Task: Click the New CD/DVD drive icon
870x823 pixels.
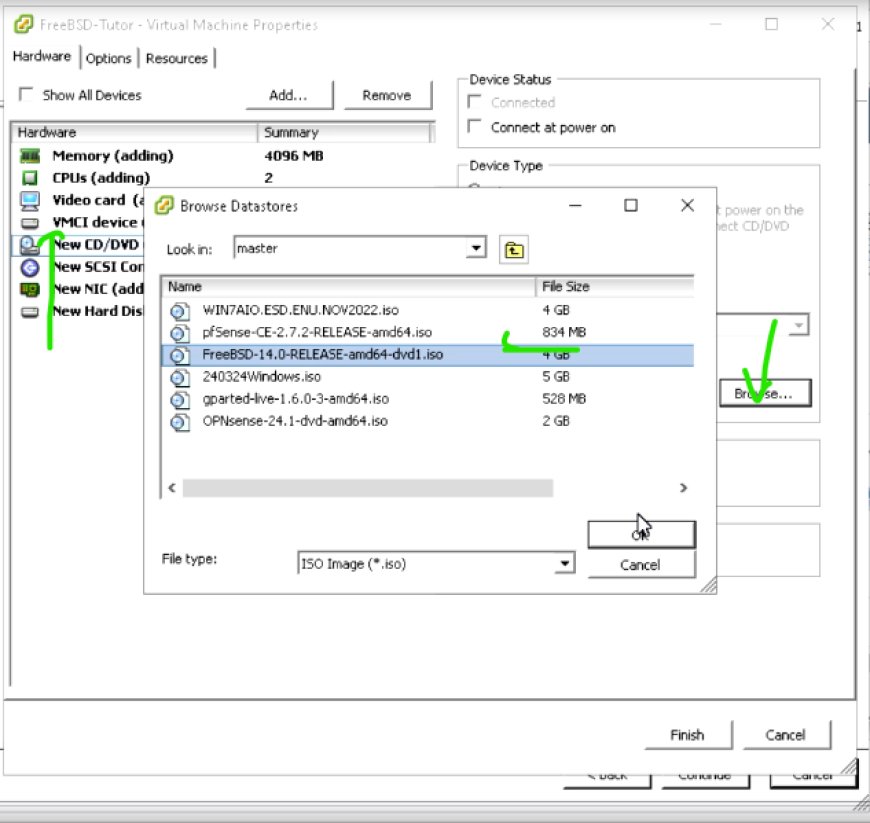Action: click(x=29, y=245)
